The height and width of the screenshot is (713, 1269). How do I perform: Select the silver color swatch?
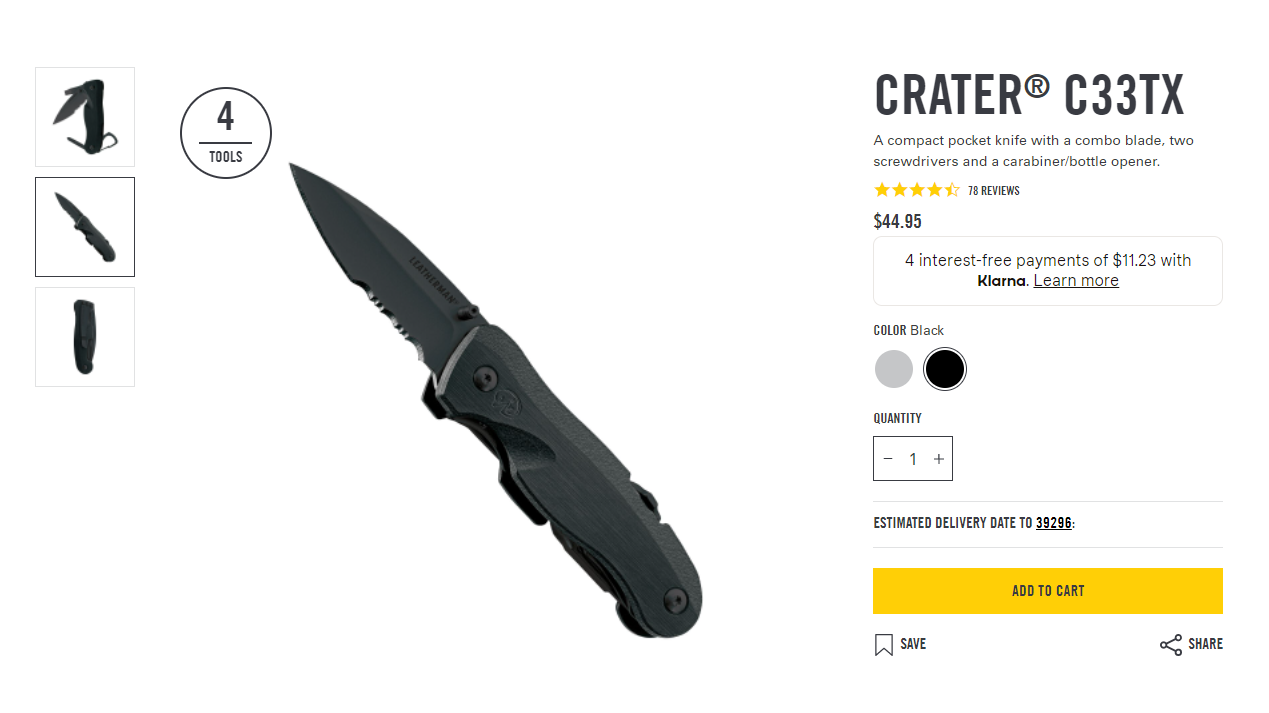pyautogui.click(x=894, y=369)
